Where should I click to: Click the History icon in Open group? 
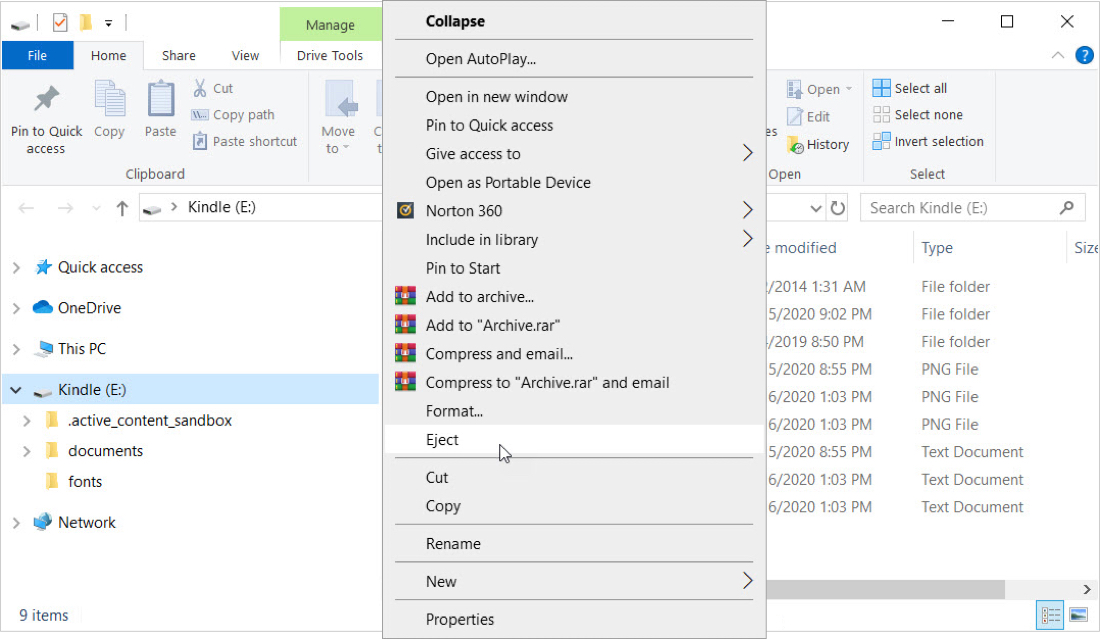(x=796, y=145)
